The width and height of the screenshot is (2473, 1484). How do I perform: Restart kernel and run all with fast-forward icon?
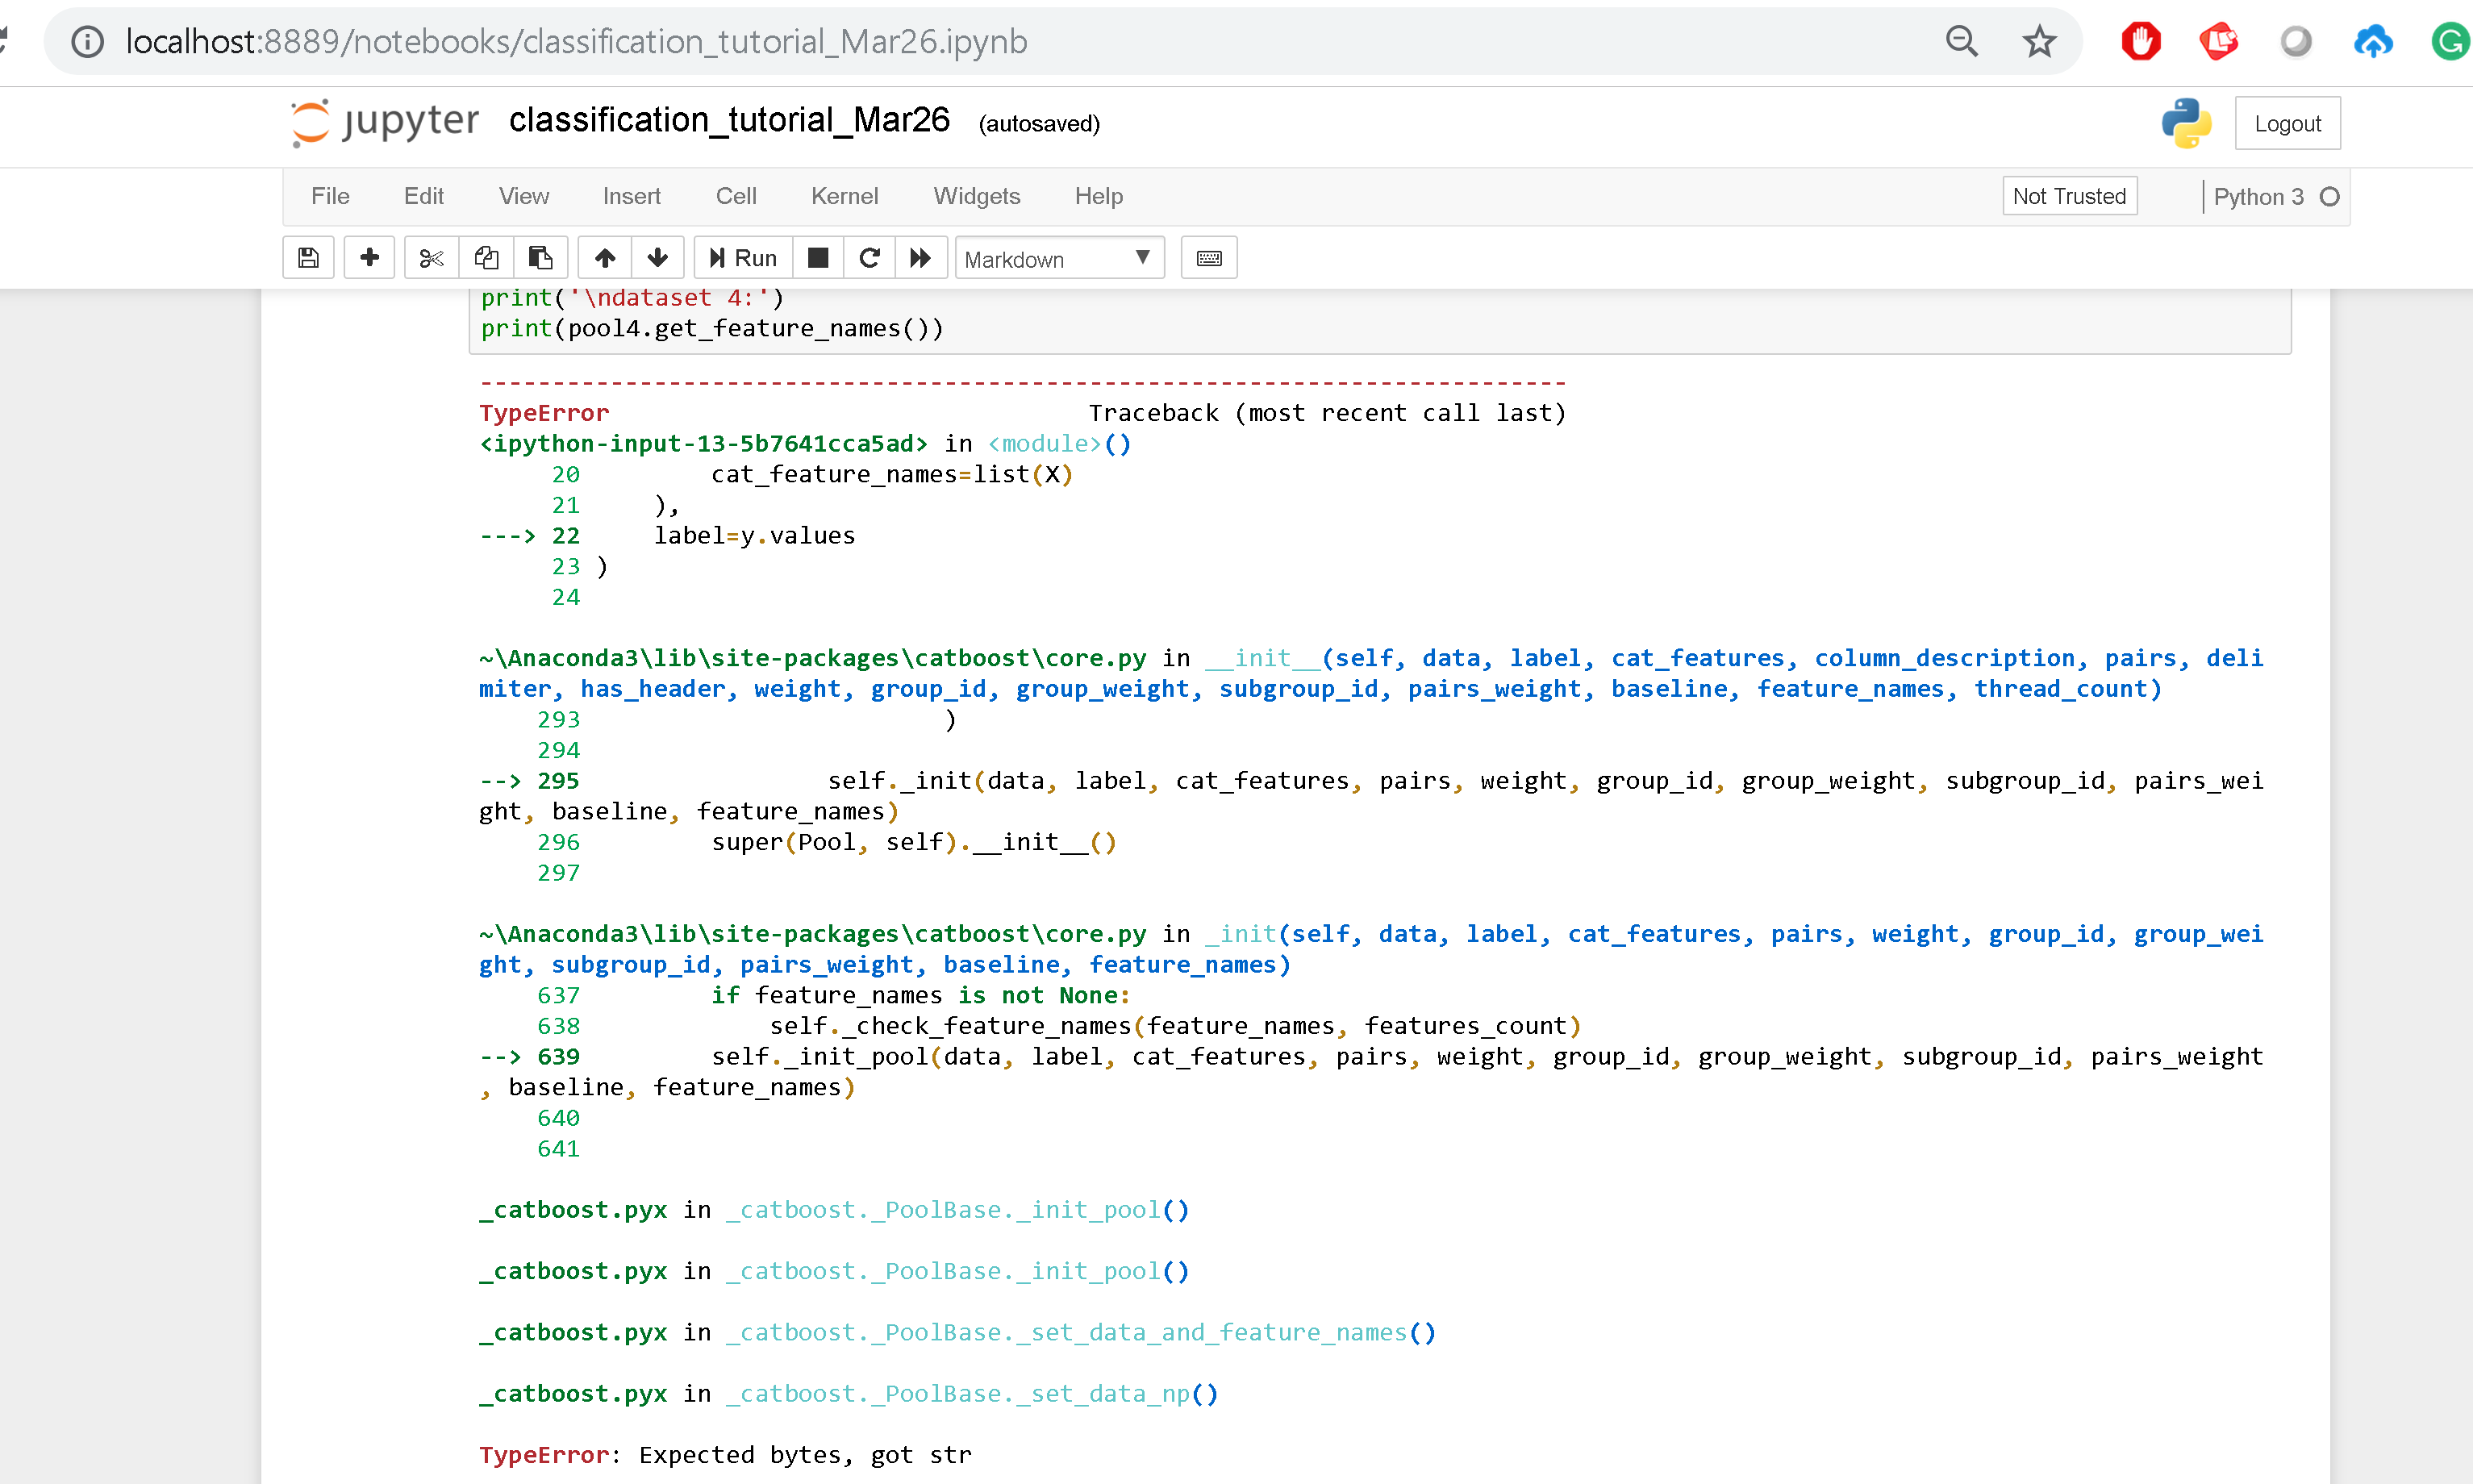(x=921, y=258)
